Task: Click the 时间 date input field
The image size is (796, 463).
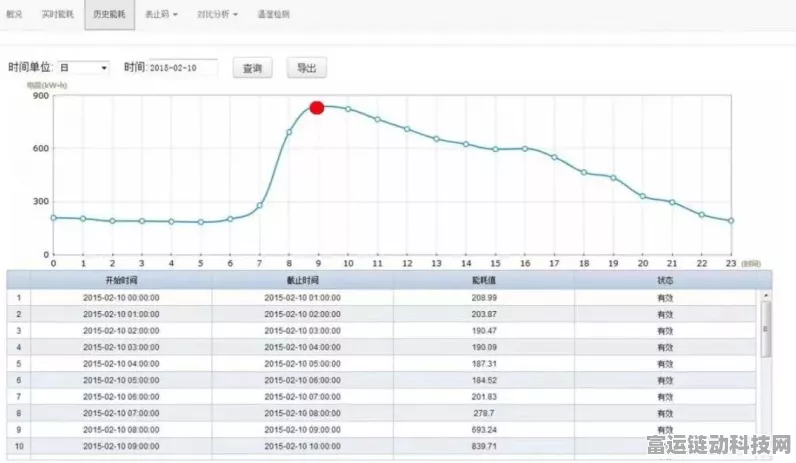Action: coord(183,68)
